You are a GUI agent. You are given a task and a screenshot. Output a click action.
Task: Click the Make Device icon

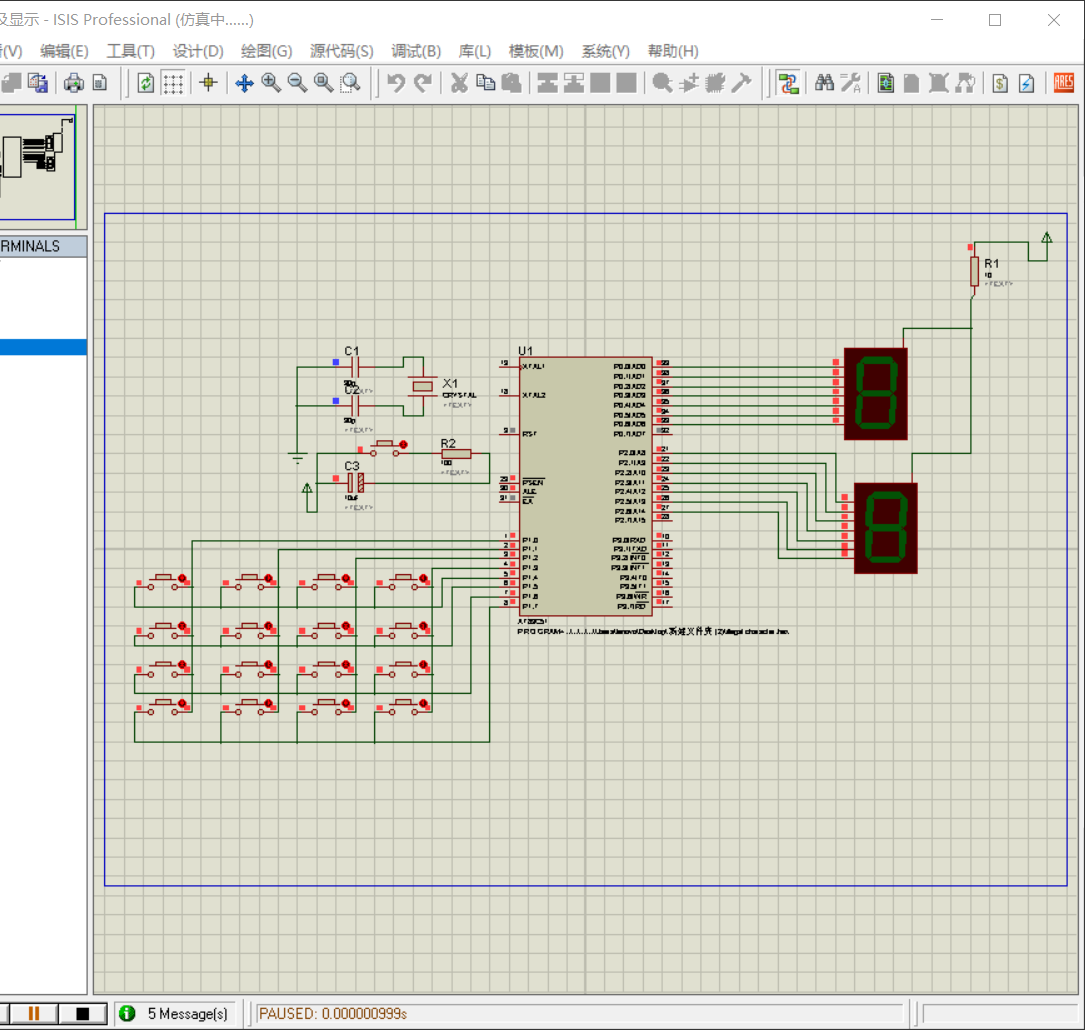689,83
